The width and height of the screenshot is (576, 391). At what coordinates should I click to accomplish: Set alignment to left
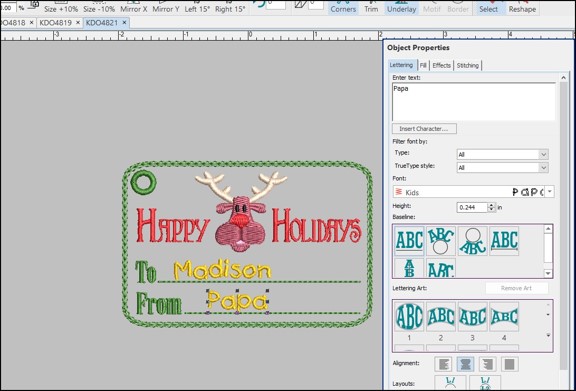click(443, 364)
